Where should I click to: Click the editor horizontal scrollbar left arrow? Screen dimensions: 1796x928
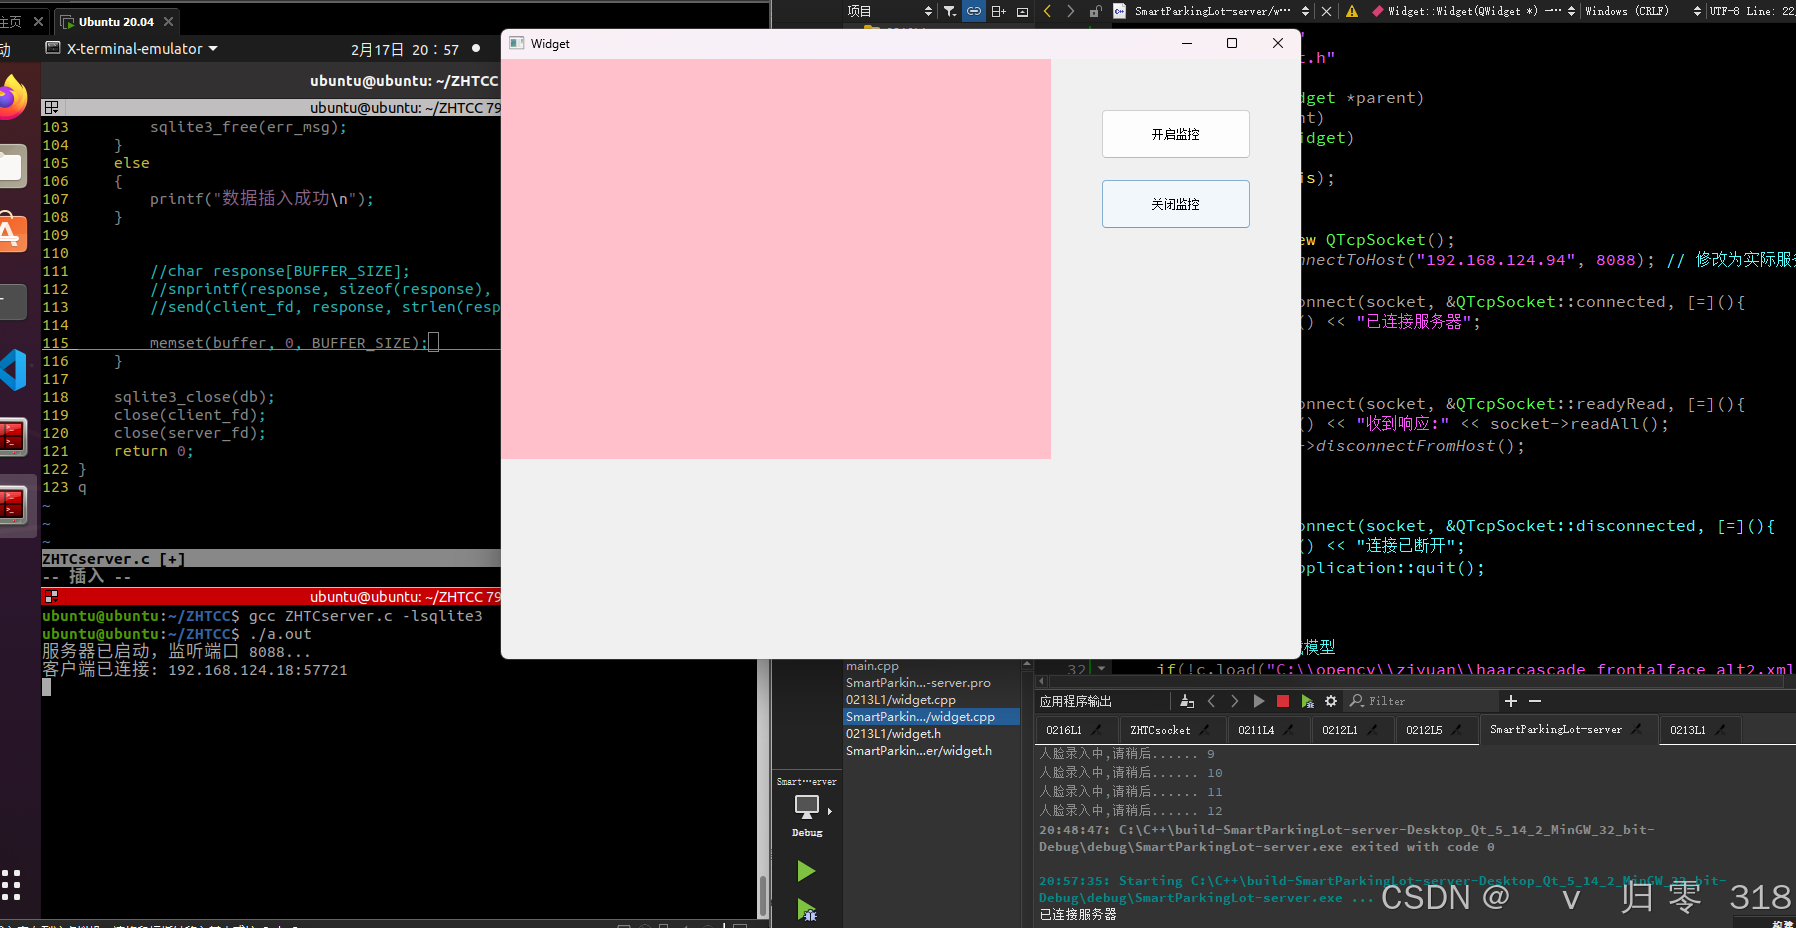(1042, 681)
